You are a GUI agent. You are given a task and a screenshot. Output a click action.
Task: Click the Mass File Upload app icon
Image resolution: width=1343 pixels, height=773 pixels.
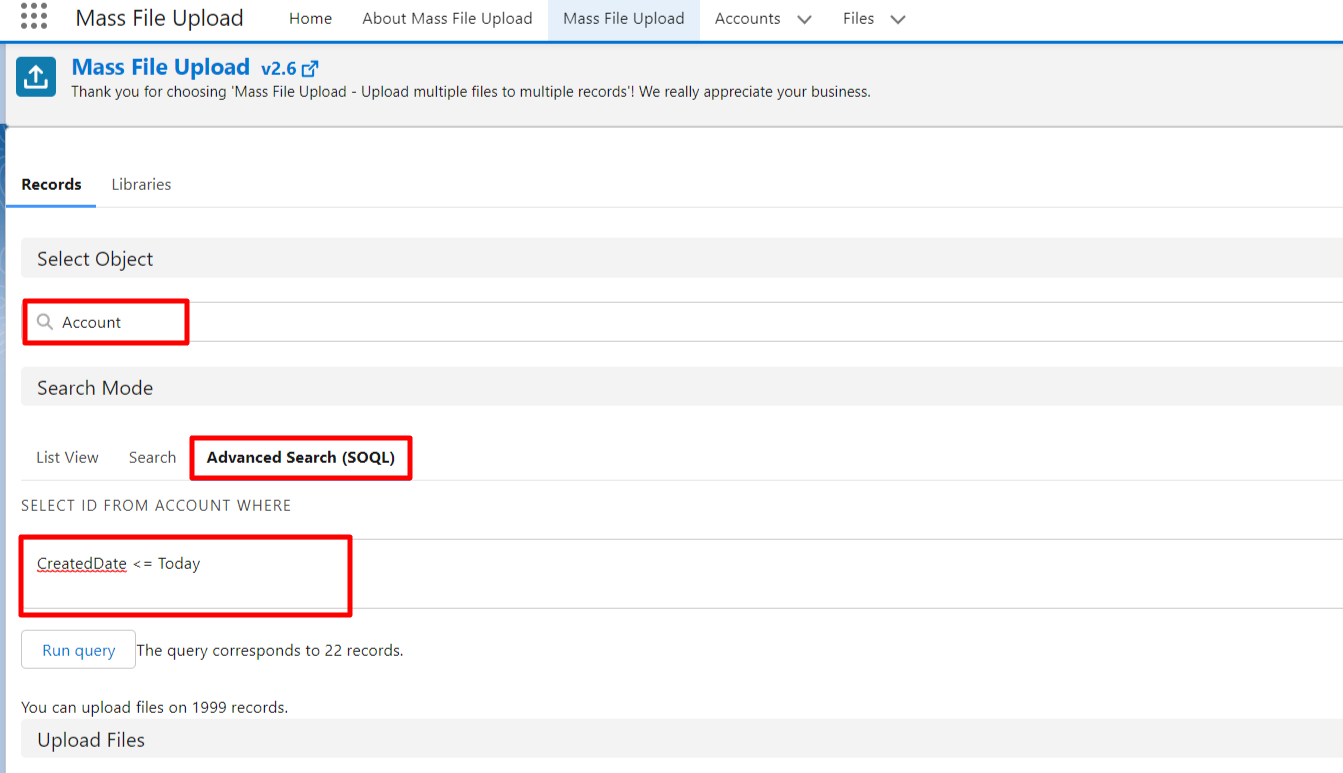[x=36, y=77]
